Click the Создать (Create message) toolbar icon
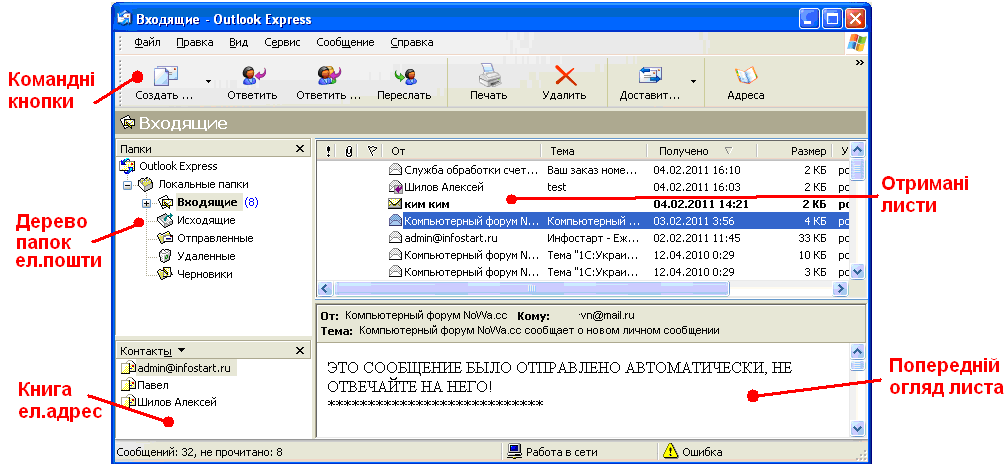1006x464 pixels. point(164,76)
